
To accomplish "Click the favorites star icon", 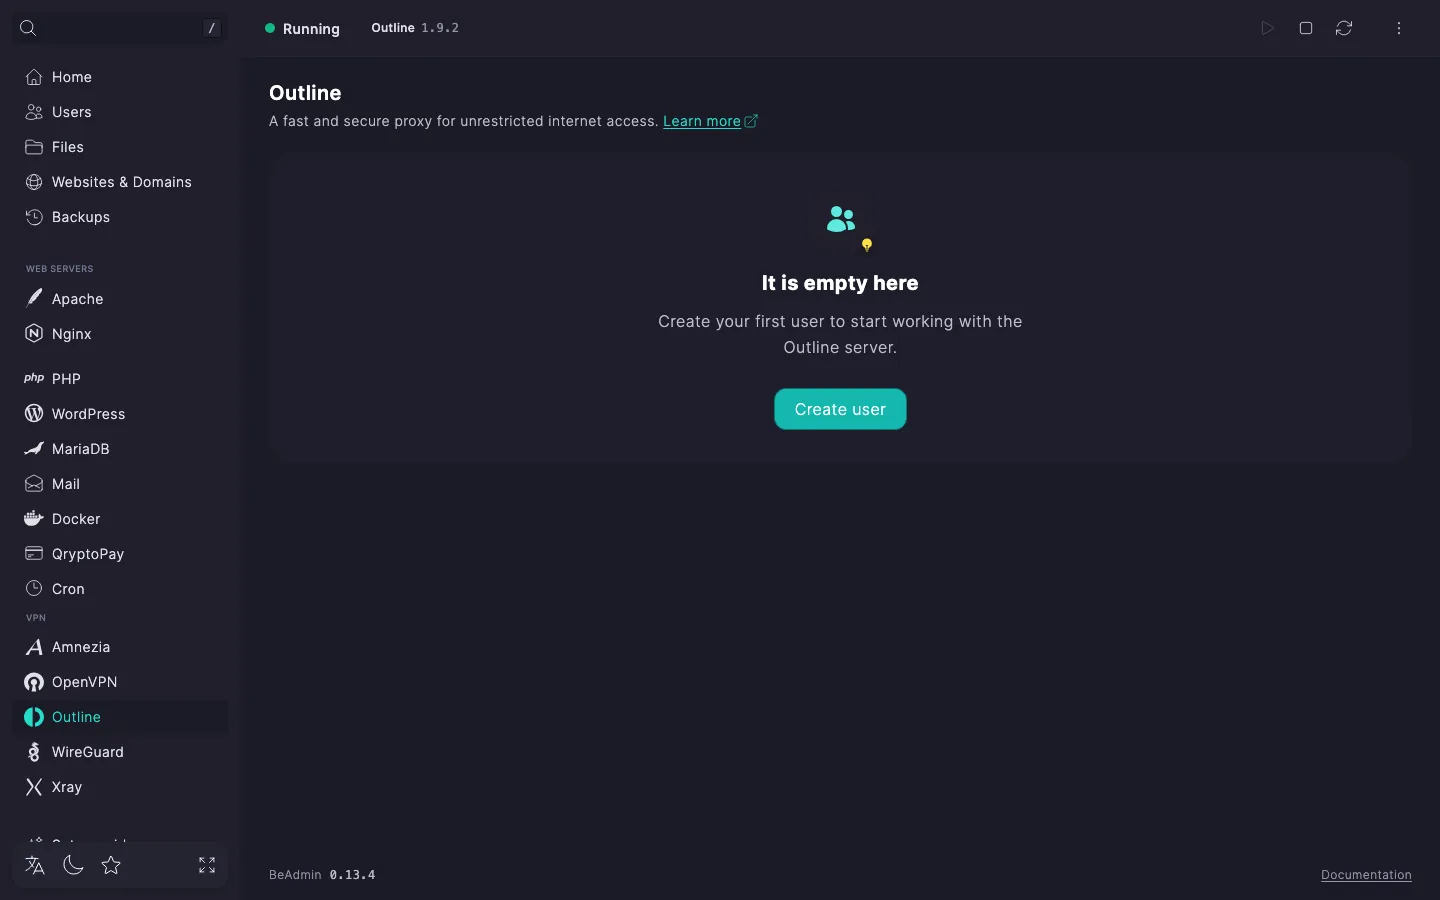I will tap(111, 865).
